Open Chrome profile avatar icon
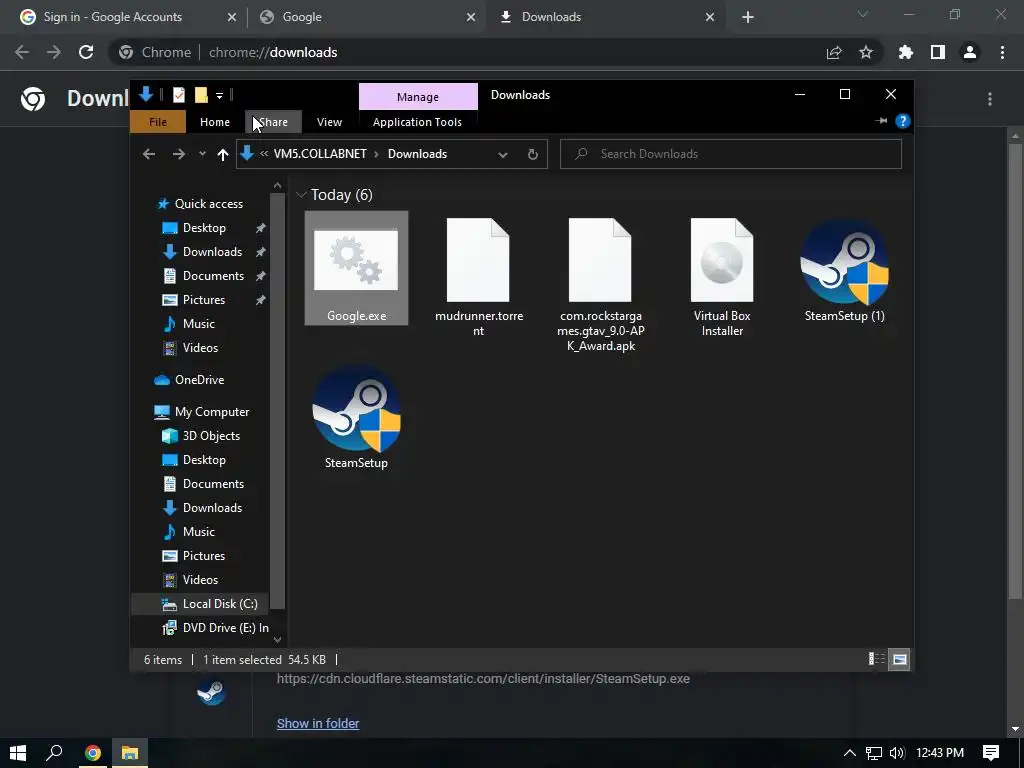Image resolution: width=1024 pixels, height=768 pixels. coord(970,52)
